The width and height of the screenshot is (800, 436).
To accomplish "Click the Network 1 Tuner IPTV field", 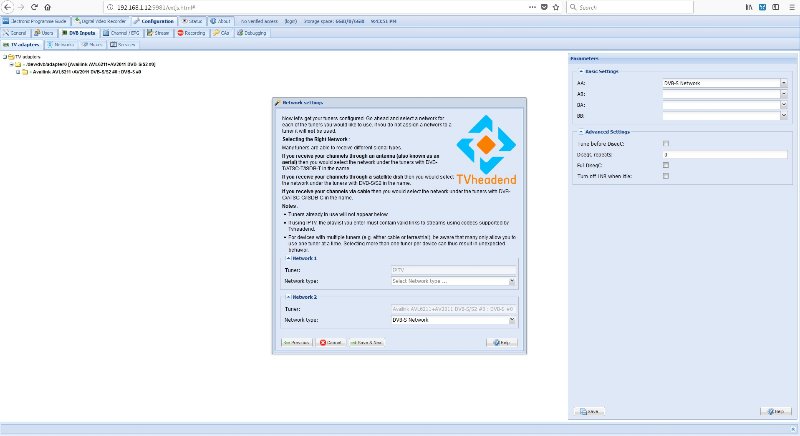I will 453,270.
